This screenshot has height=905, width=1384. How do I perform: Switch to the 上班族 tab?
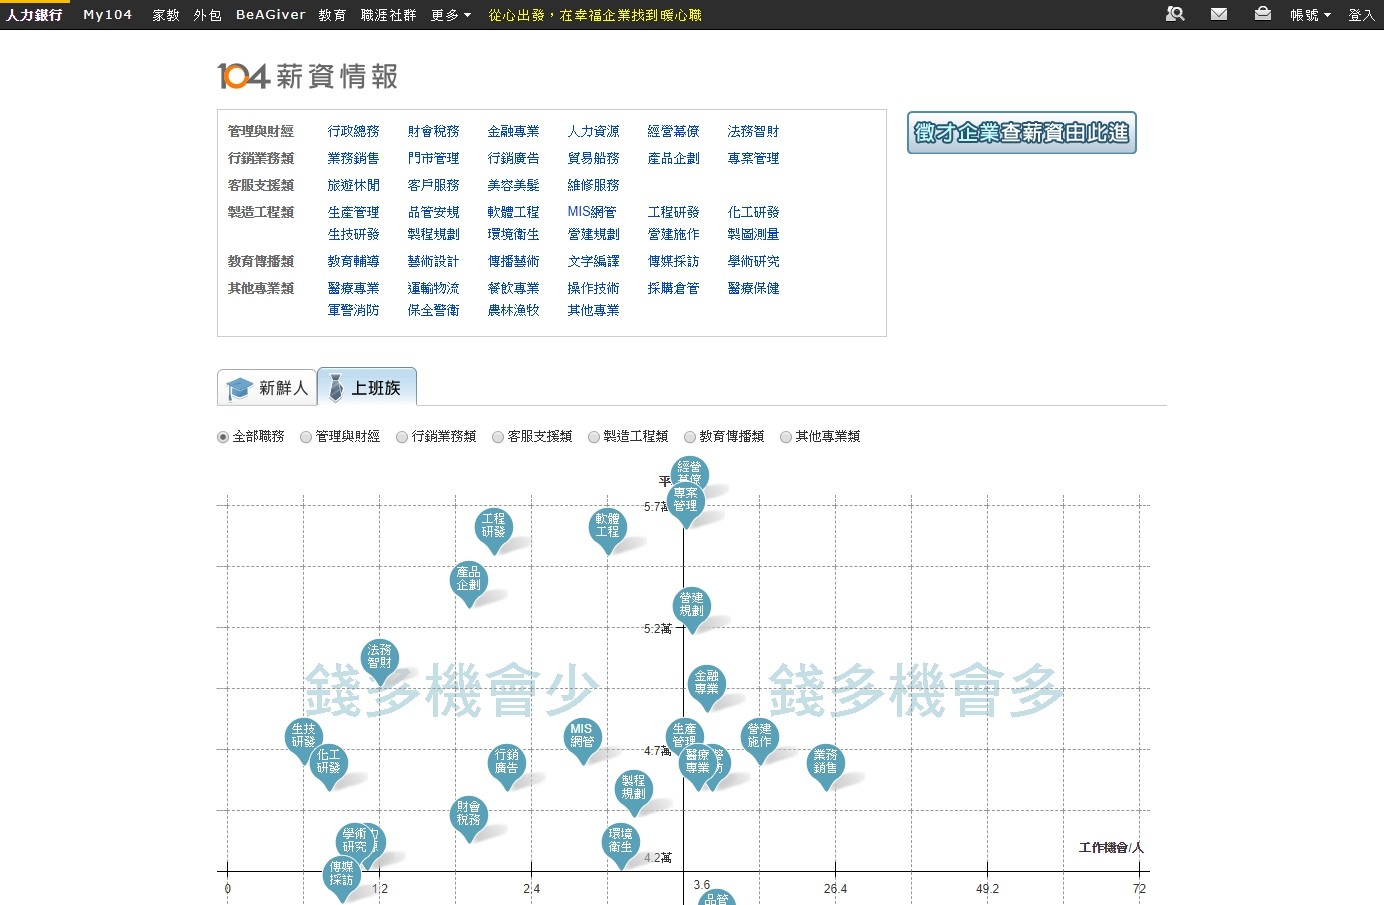(367, 388)
